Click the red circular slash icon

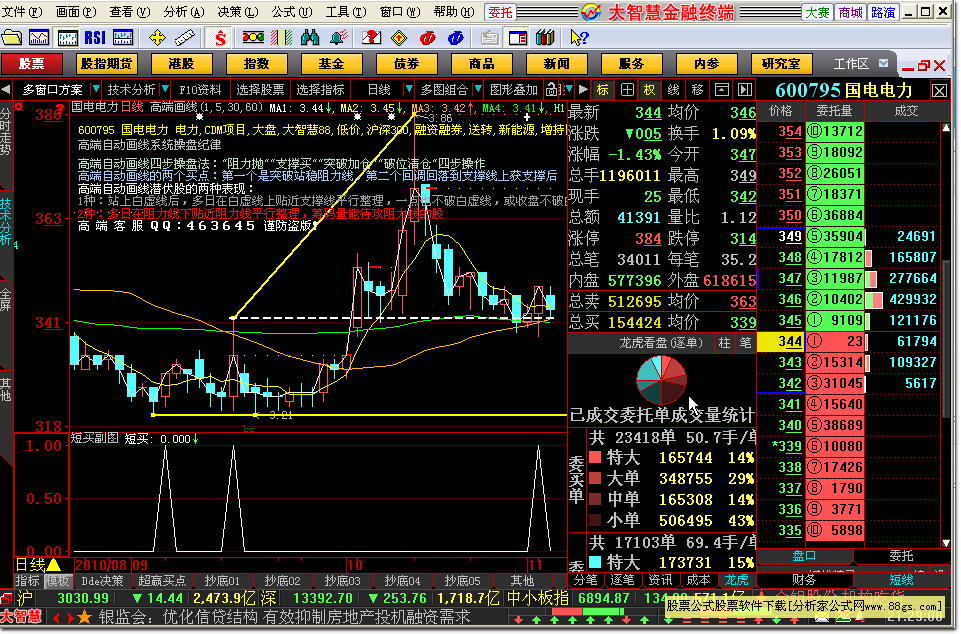427,38
